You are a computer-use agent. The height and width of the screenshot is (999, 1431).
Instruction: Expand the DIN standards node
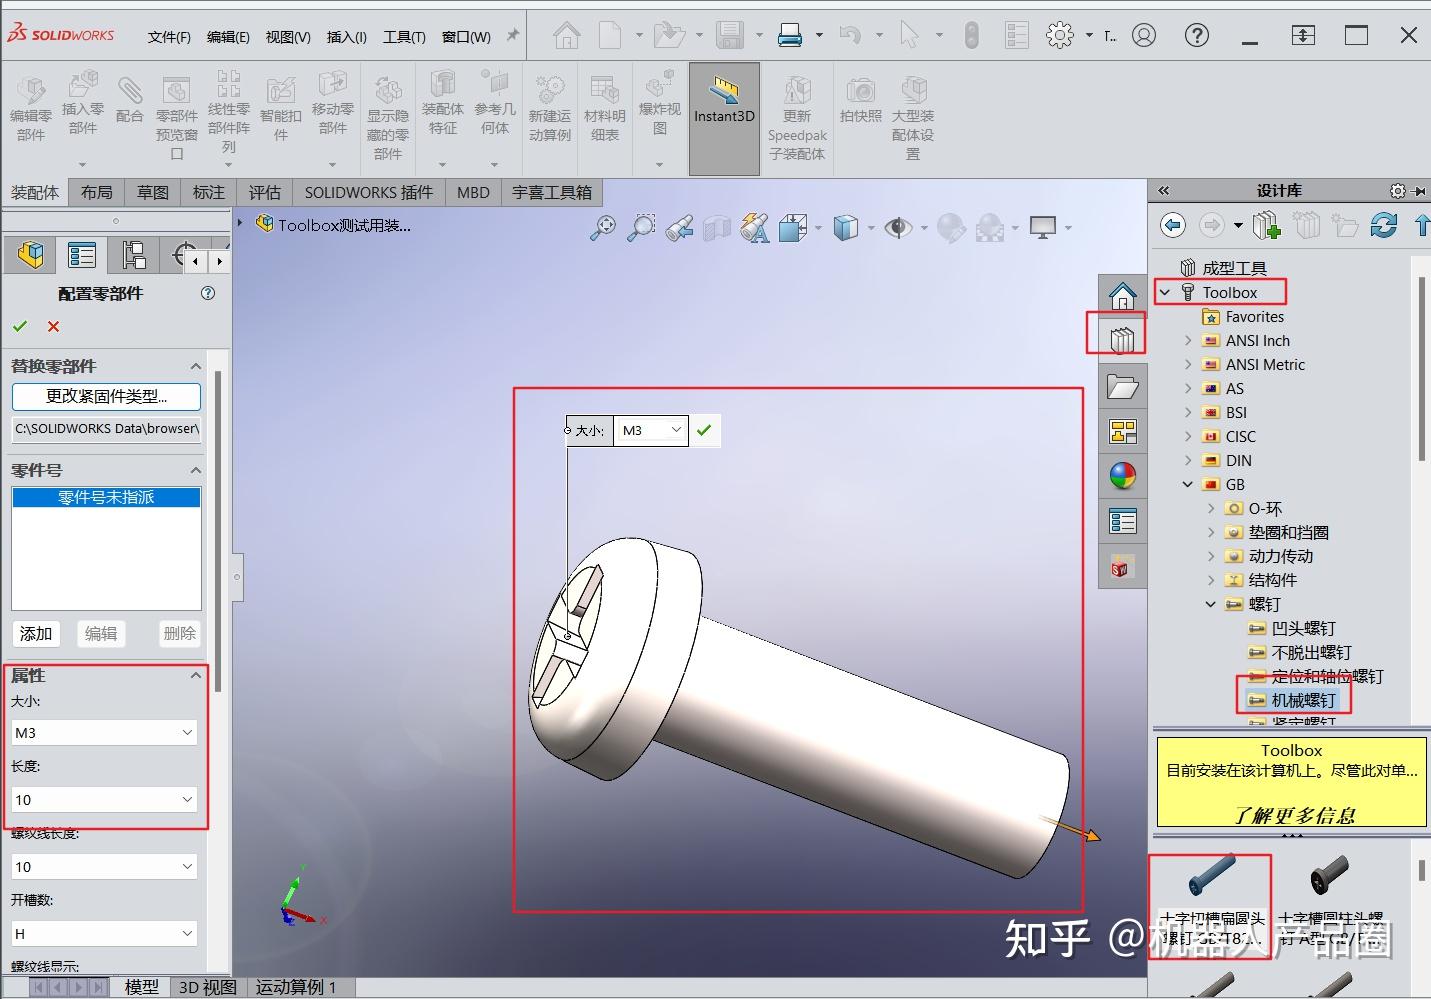1188,460
